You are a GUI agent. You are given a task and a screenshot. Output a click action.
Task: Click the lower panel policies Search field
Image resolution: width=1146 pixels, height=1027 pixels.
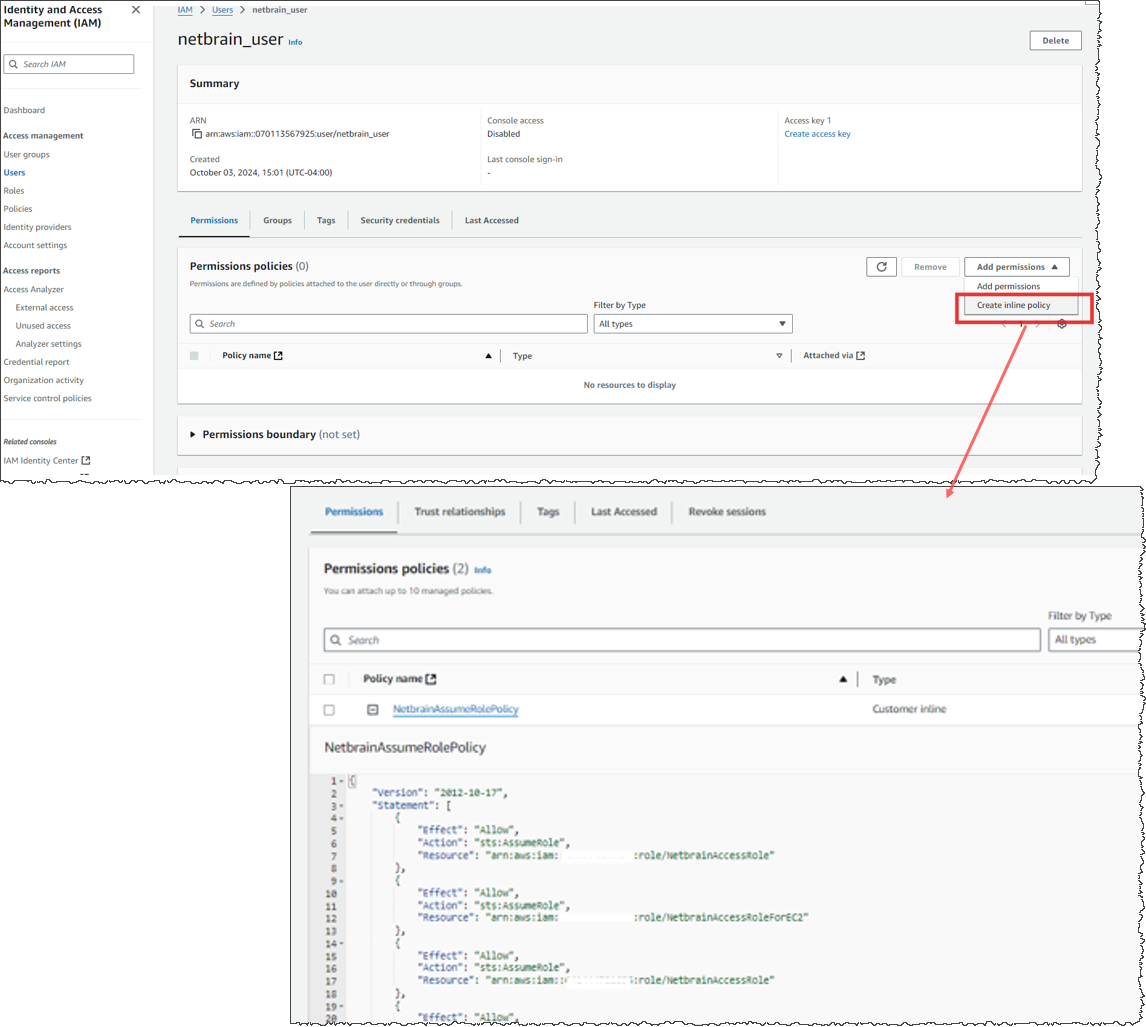coord(682,640)
